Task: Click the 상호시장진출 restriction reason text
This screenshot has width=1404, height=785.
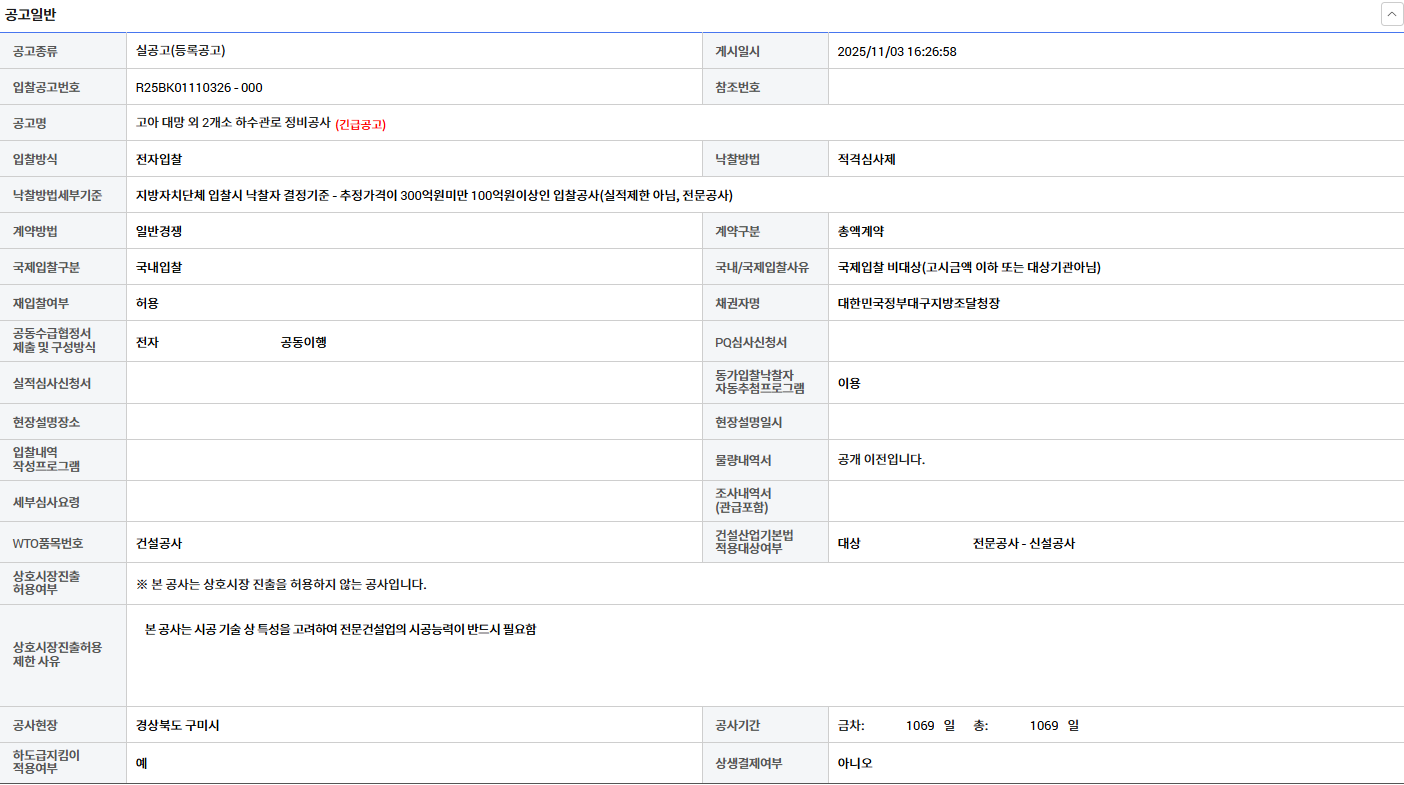Action: point(340,629)
